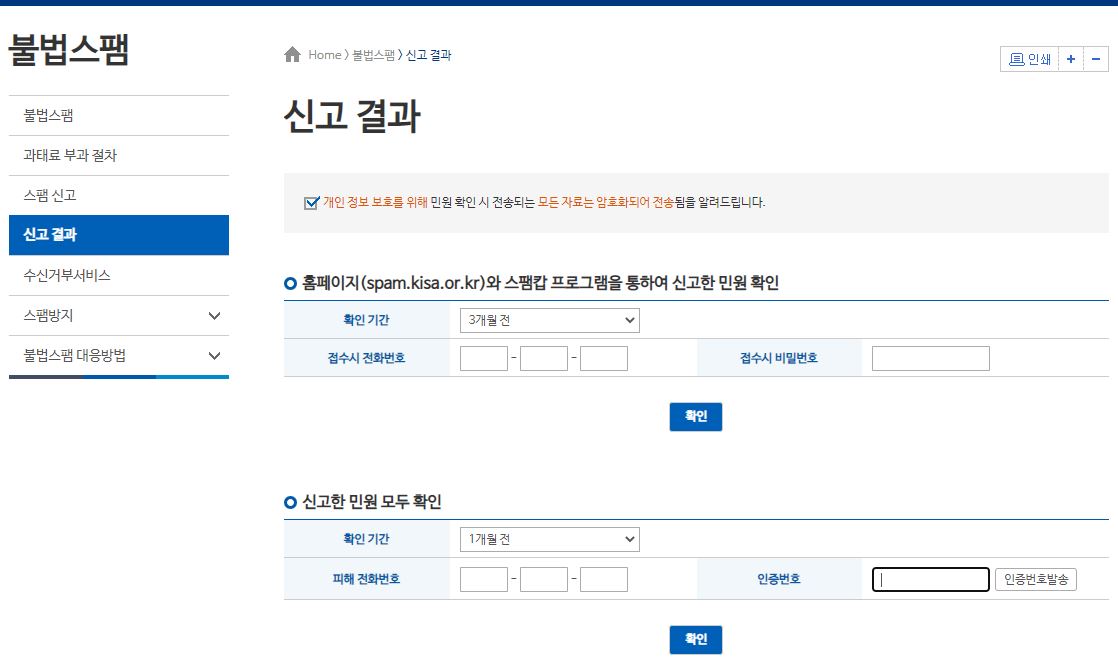Click the 접수시 비밀번호 password field
This screenshot has height=665, width=1118.
tap(930, 357)
